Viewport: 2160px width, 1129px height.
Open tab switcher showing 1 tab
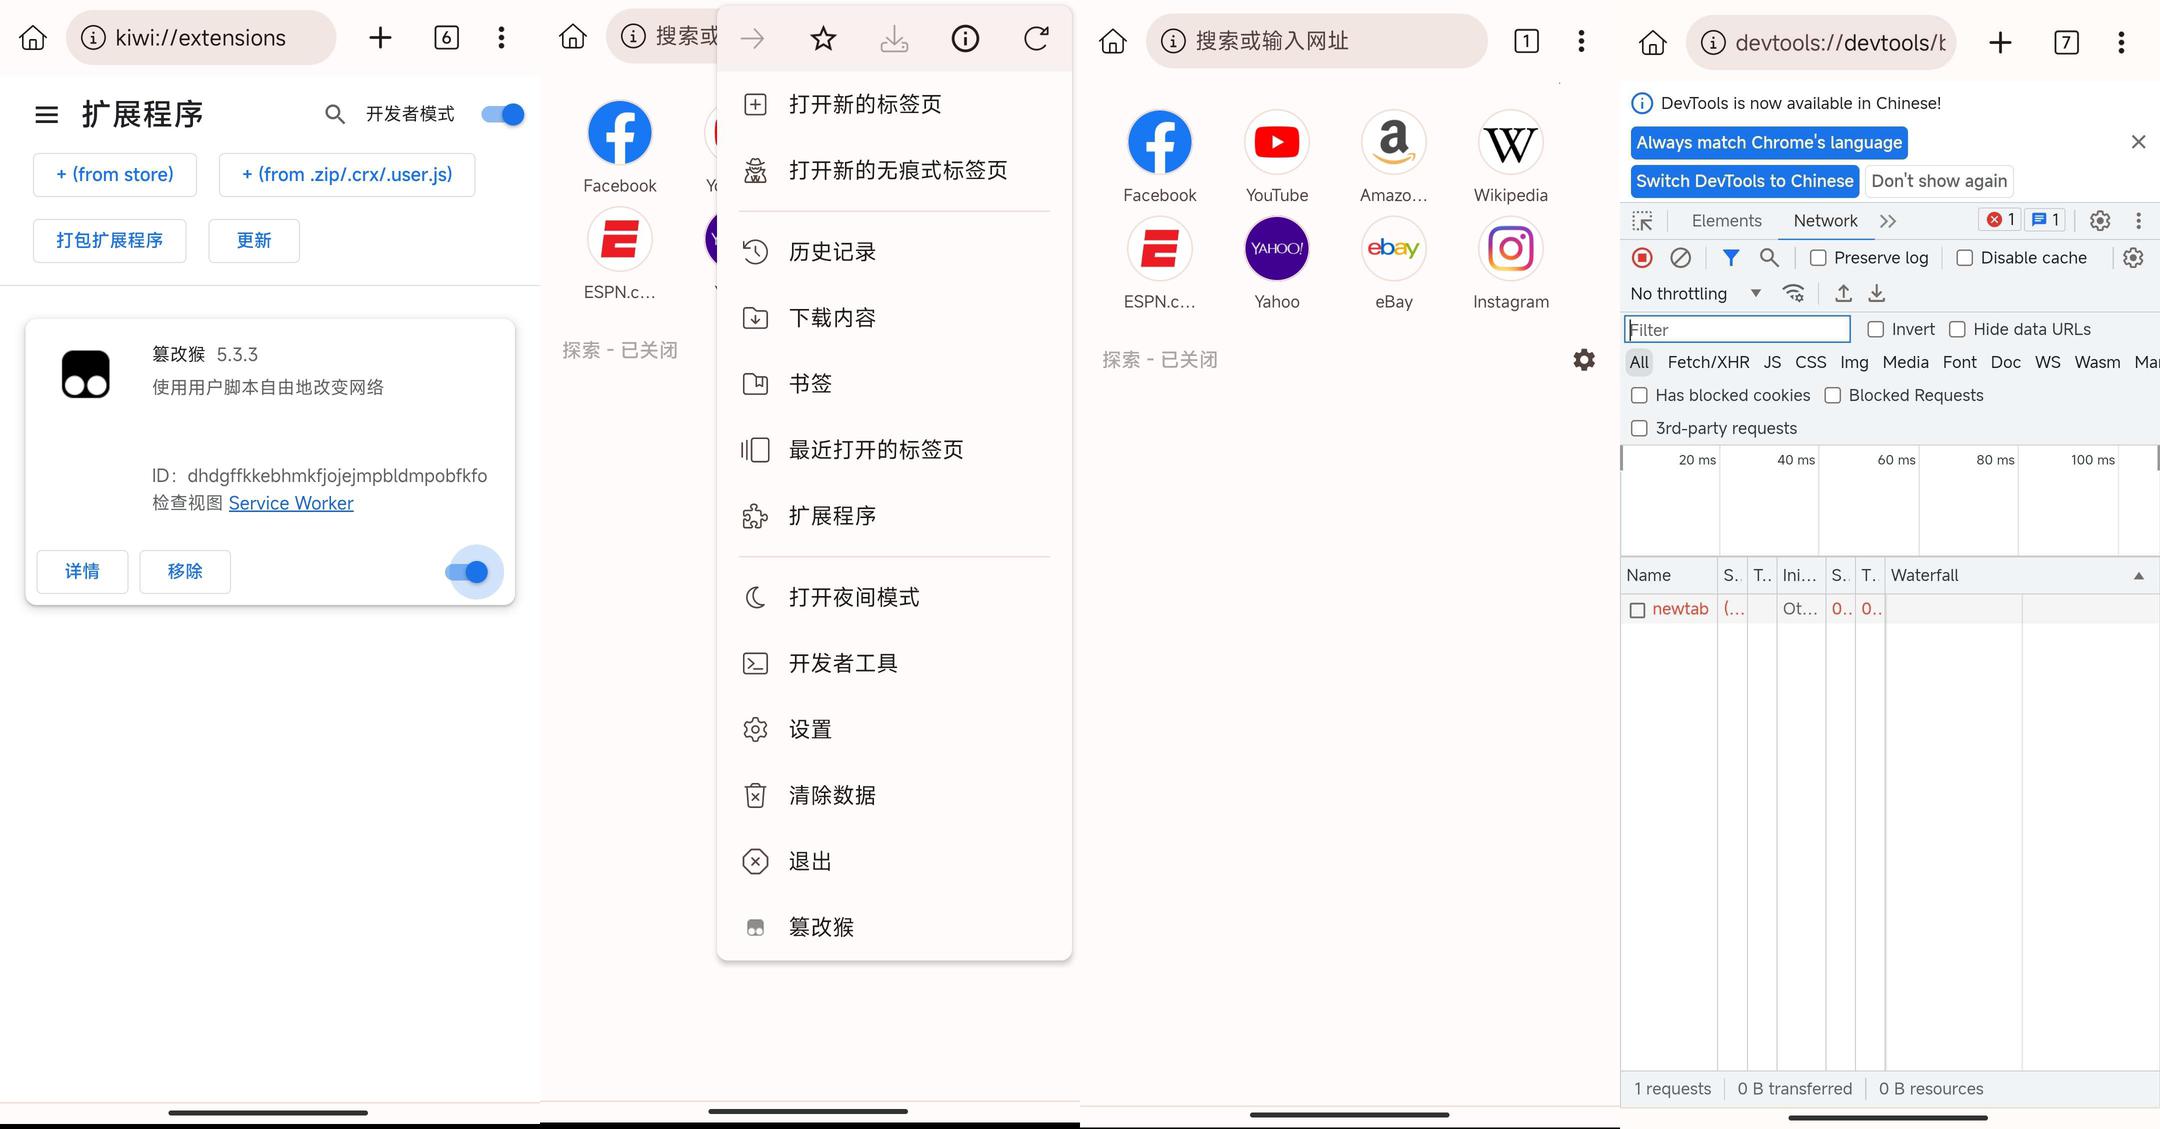click(x=1526, y=41)
